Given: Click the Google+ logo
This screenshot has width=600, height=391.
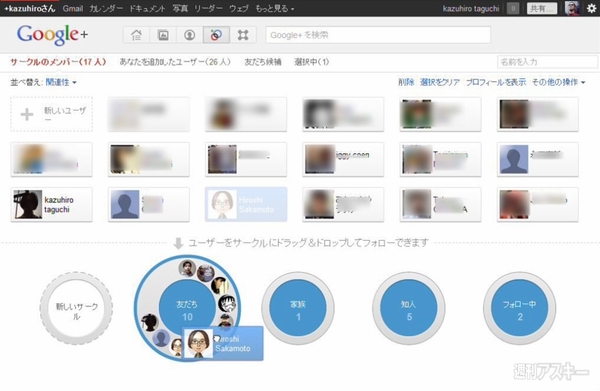Looking at the screenshot, I should click(x=52, y=35).
